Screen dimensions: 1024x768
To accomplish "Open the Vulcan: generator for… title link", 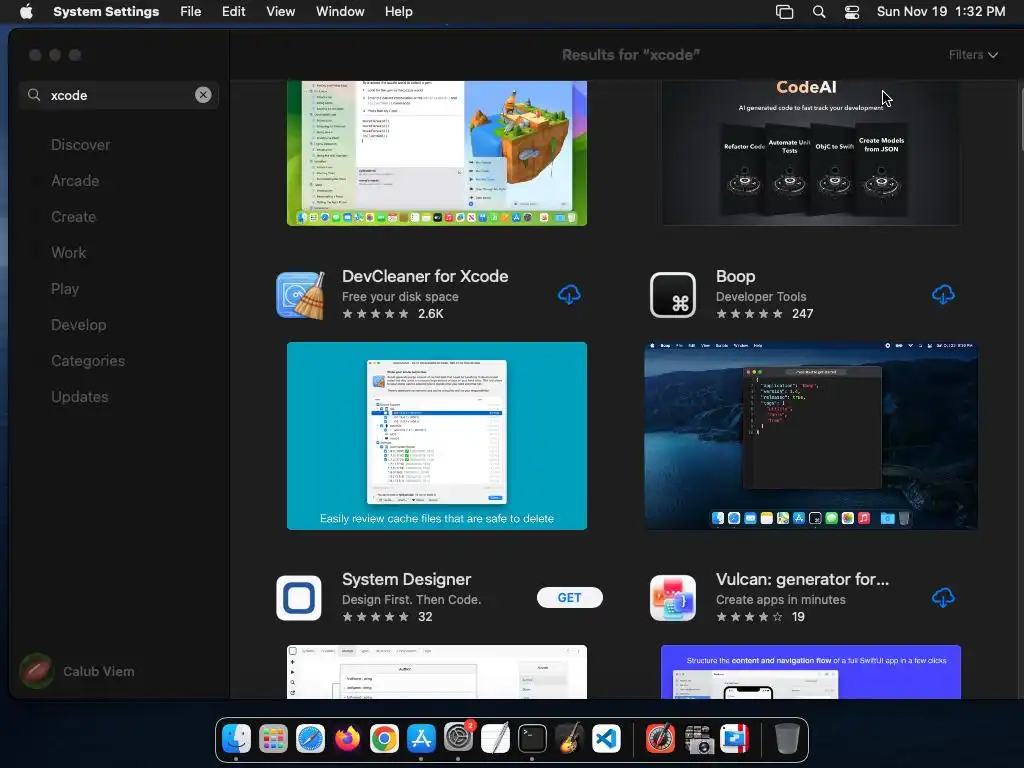I will [x=802, y=579].
